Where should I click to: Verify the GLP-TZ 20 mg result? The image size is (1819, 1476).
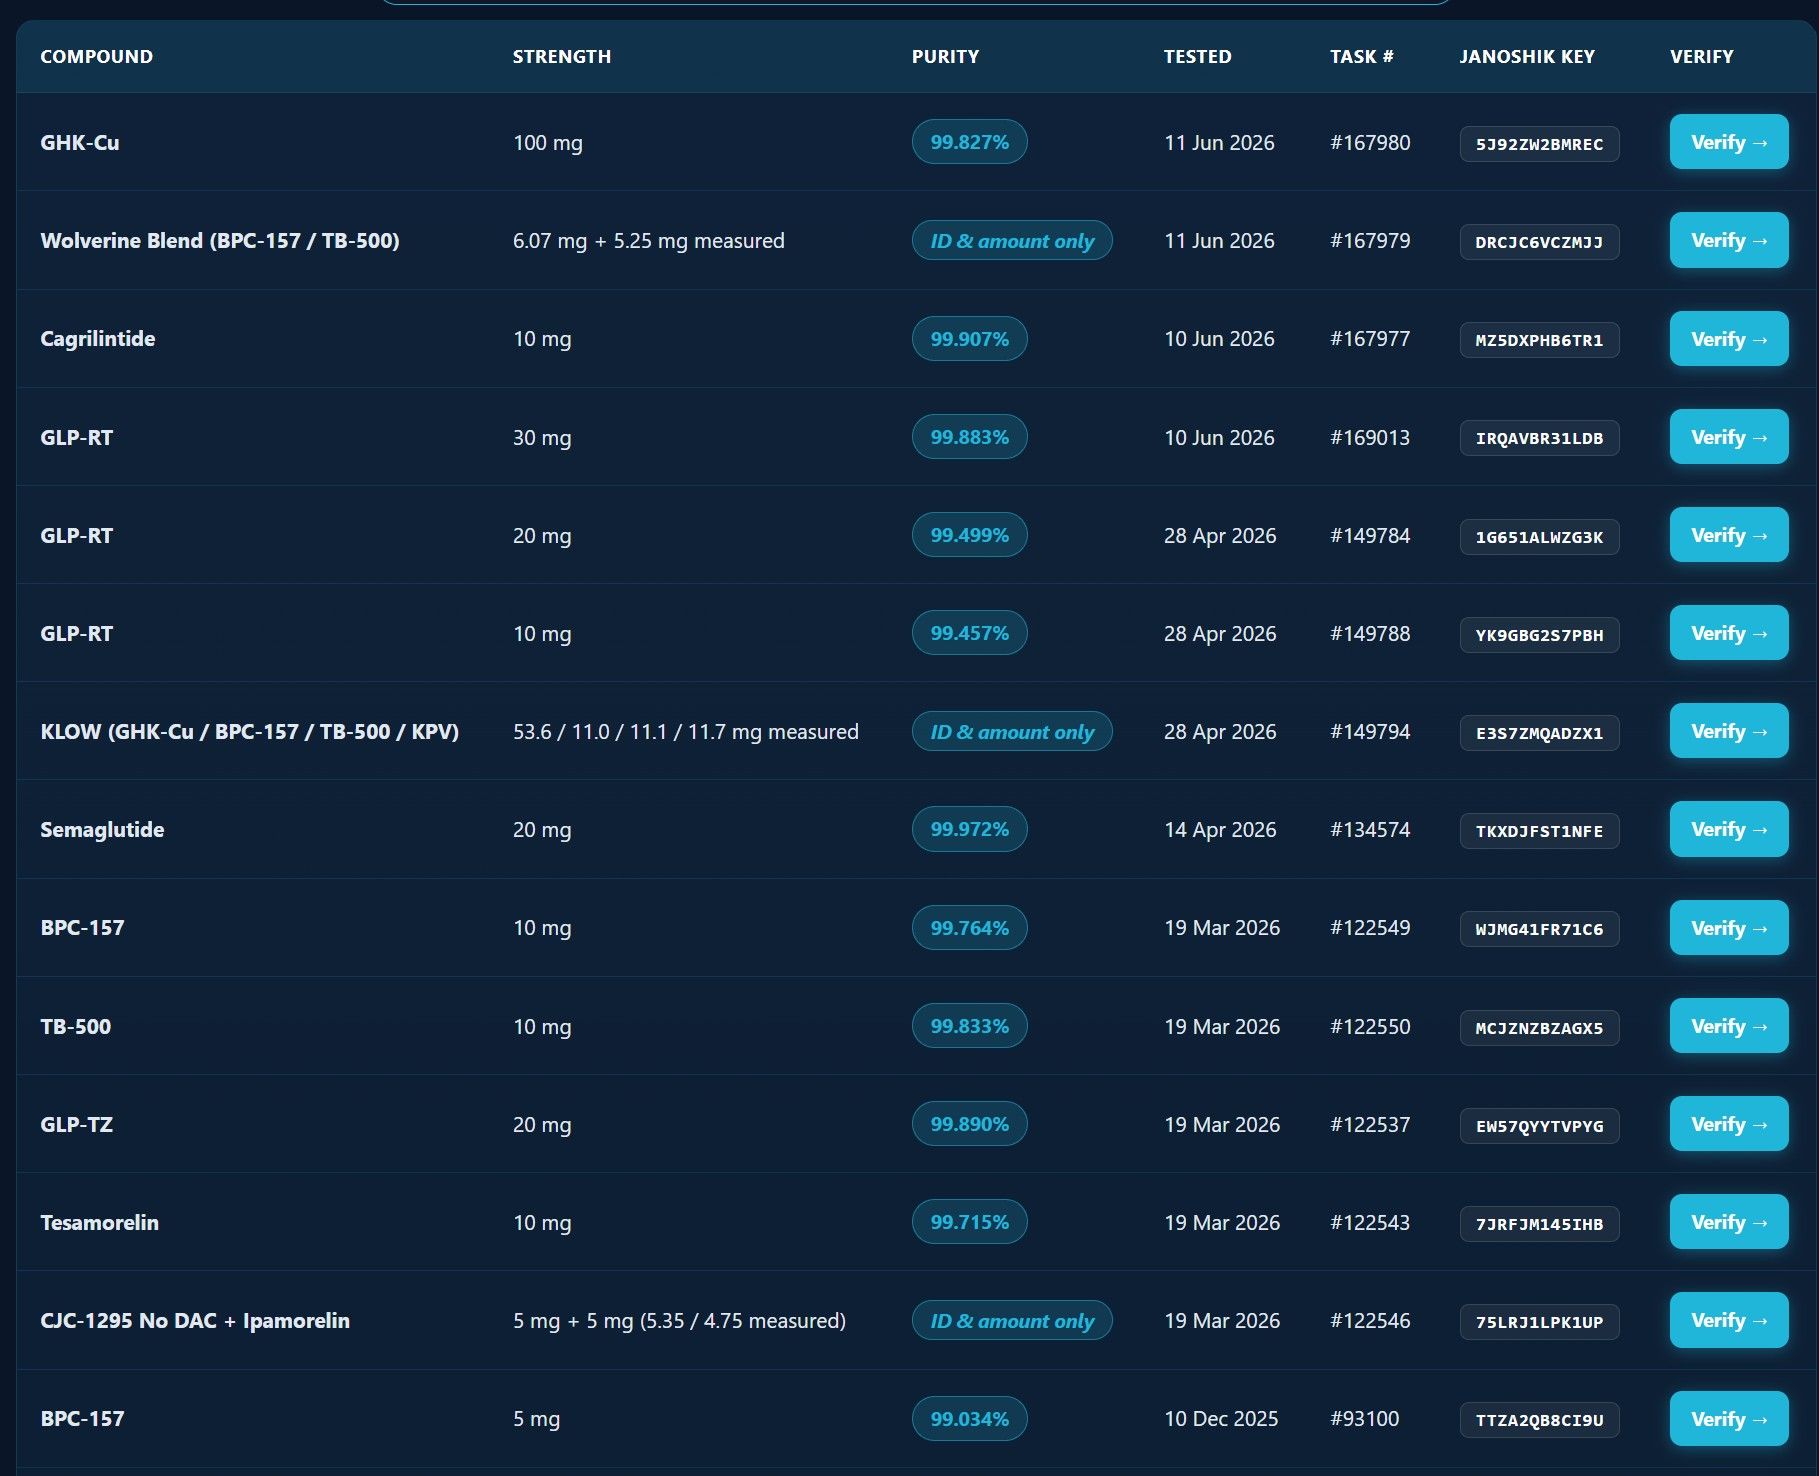pyautogui.click(x=1728, y=1124)
